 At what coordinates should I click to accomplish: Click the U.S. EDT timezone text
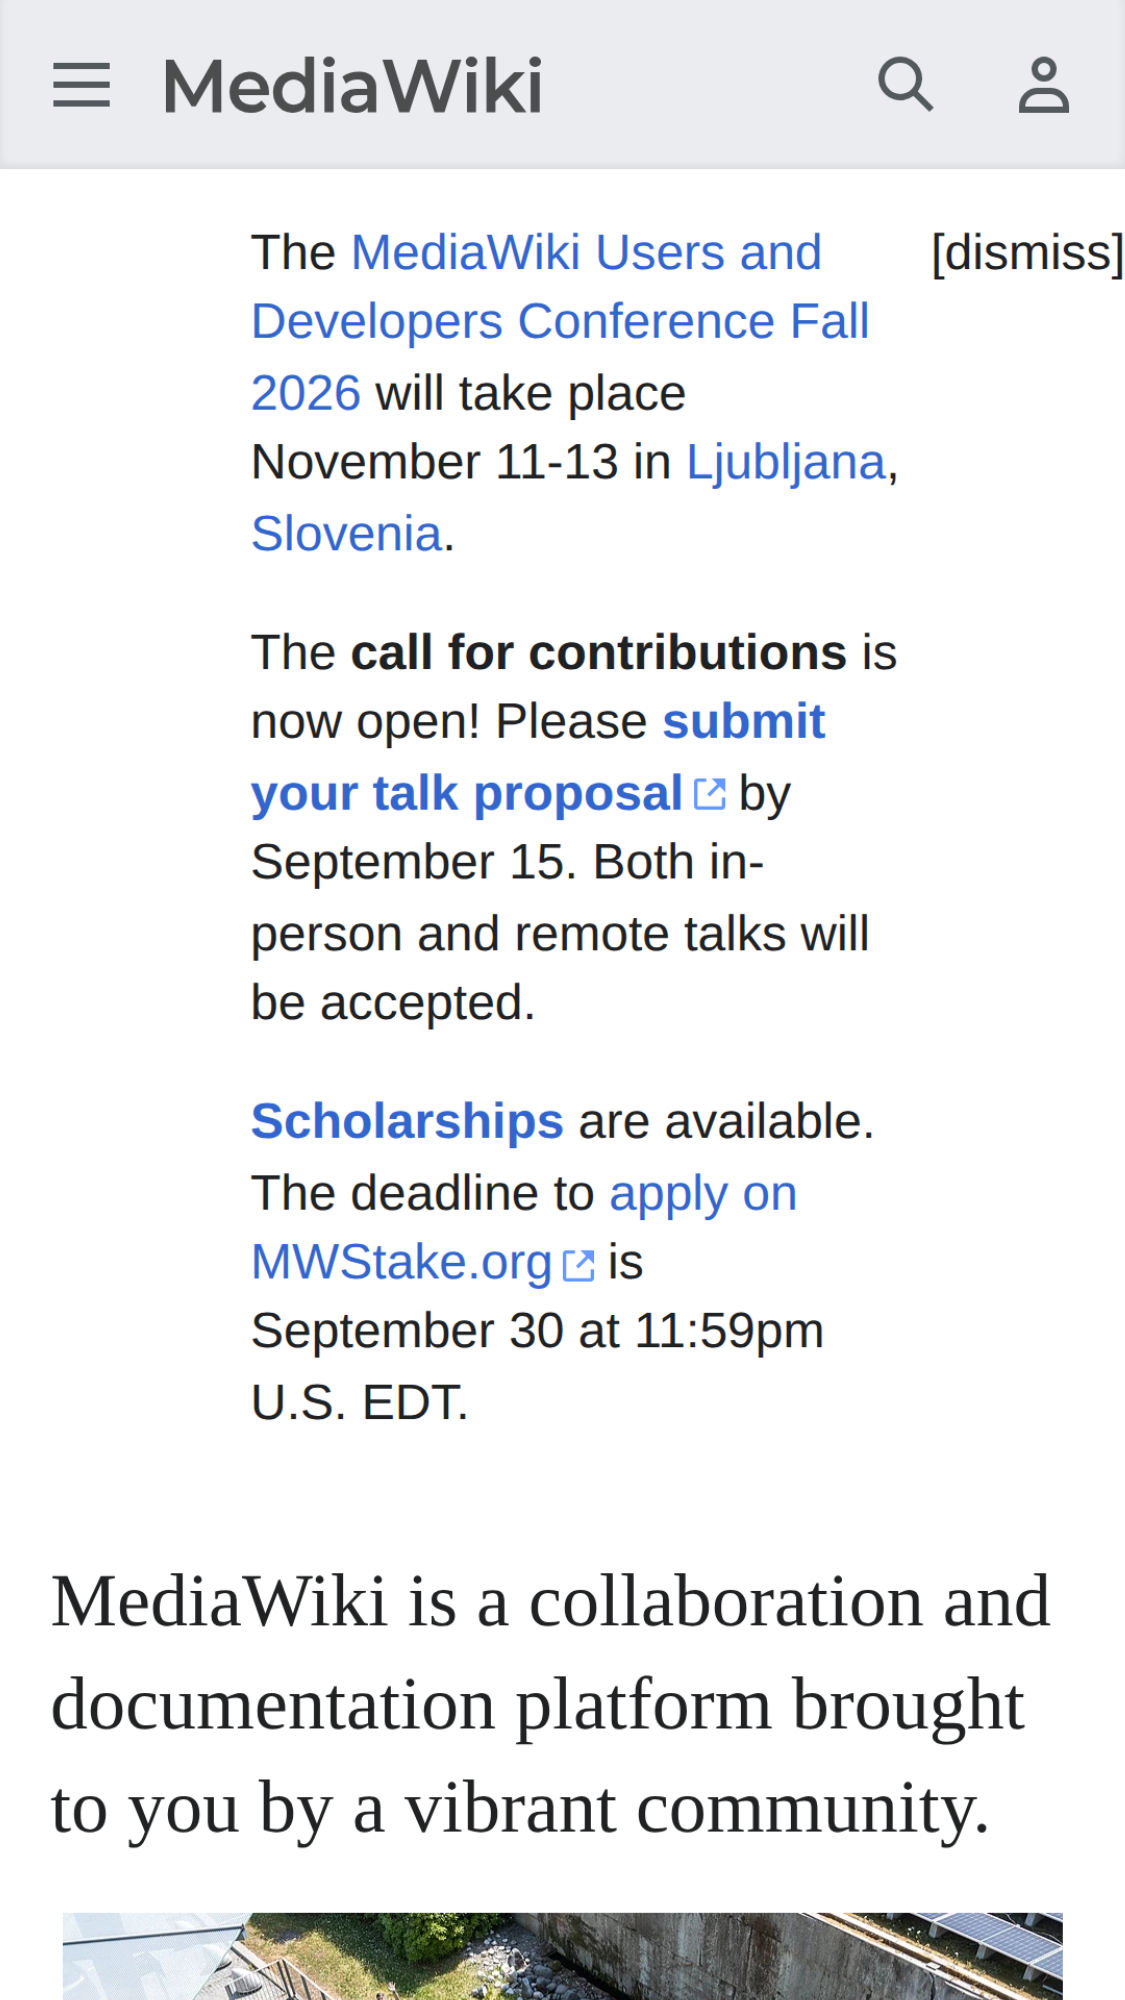[360, 1402]
